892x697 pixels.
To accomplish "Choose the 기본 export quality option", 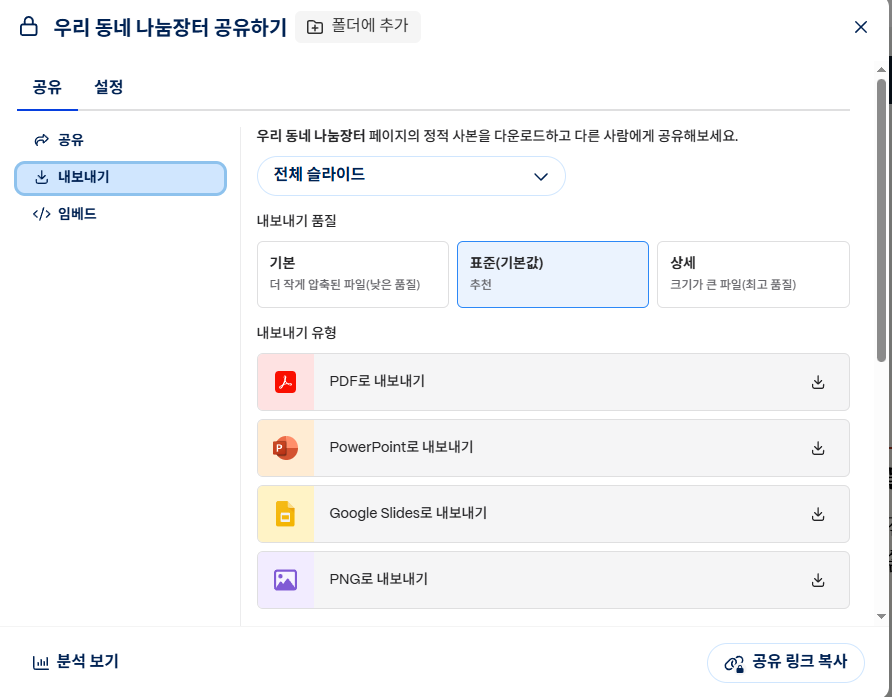I will (x=353, y=274).
